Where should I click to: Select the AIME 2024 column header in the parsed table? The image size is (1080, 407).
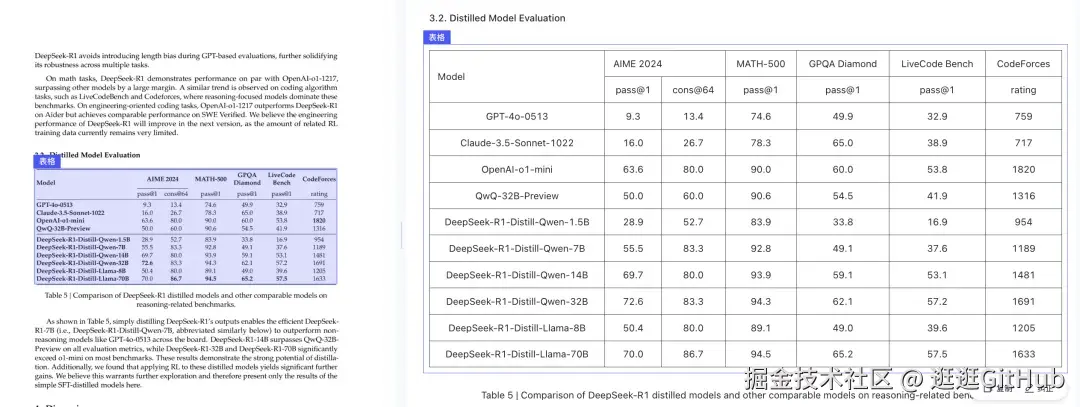point(638,63)
